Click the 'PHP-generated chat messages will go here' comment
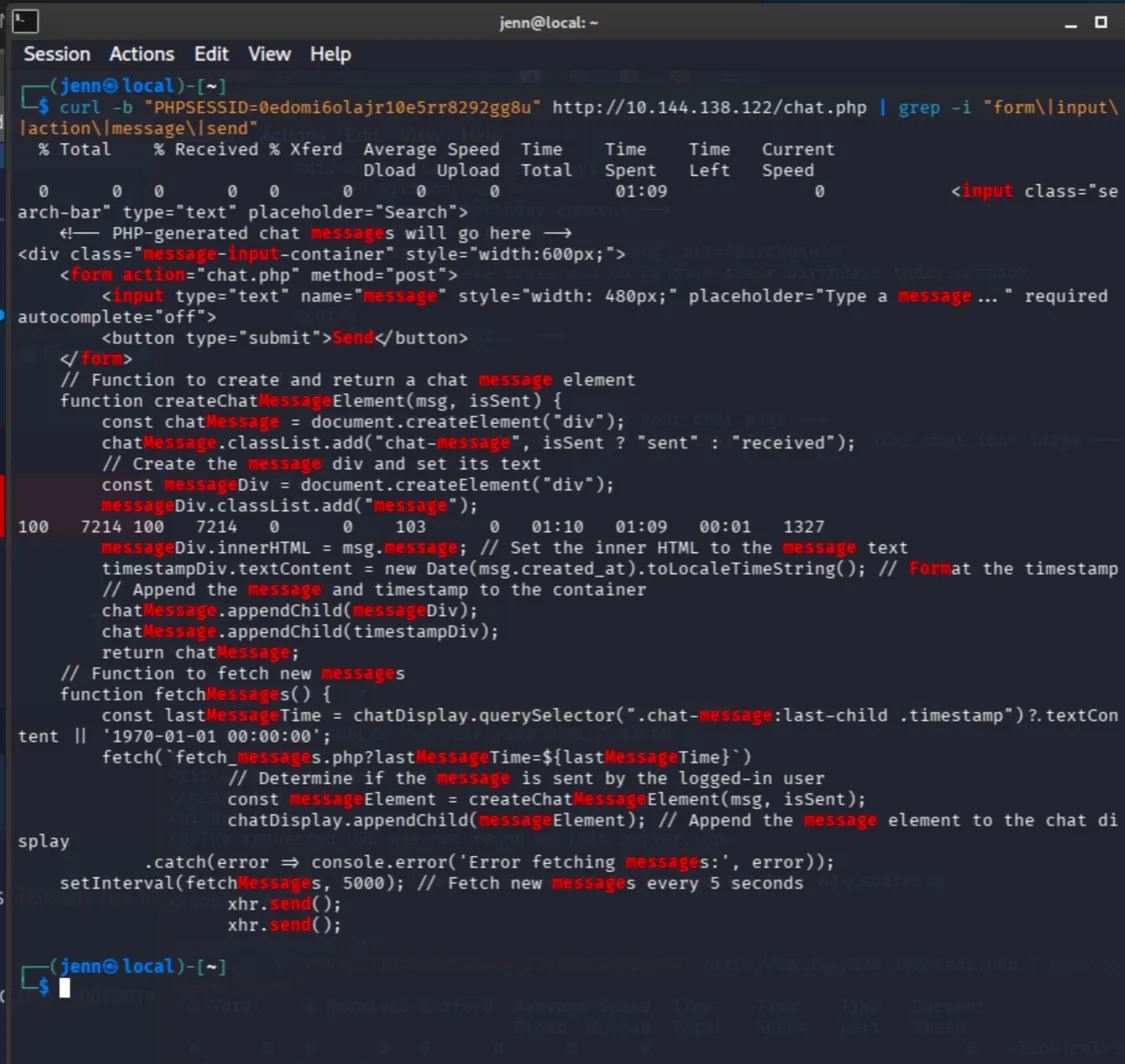This screenshot has width=1125, height=1064. pyautogui.click(x=316, y=233)
